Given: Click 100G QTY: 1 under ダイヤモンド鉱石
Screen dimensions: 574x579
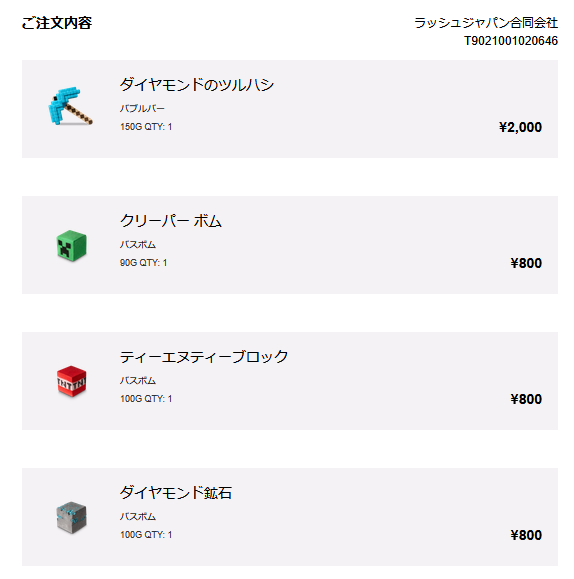Looking at the screenshot, I should (x=146, y=535).
